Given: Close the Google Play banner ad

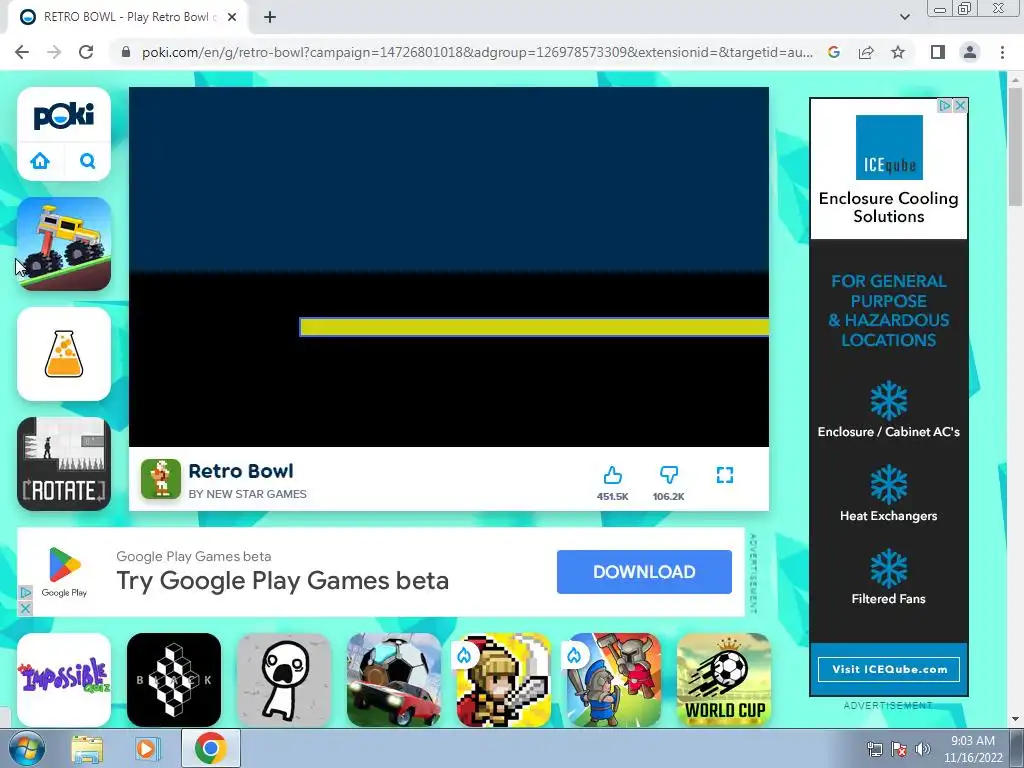Looking at the screenshot, I should click(x=25, y=609).
